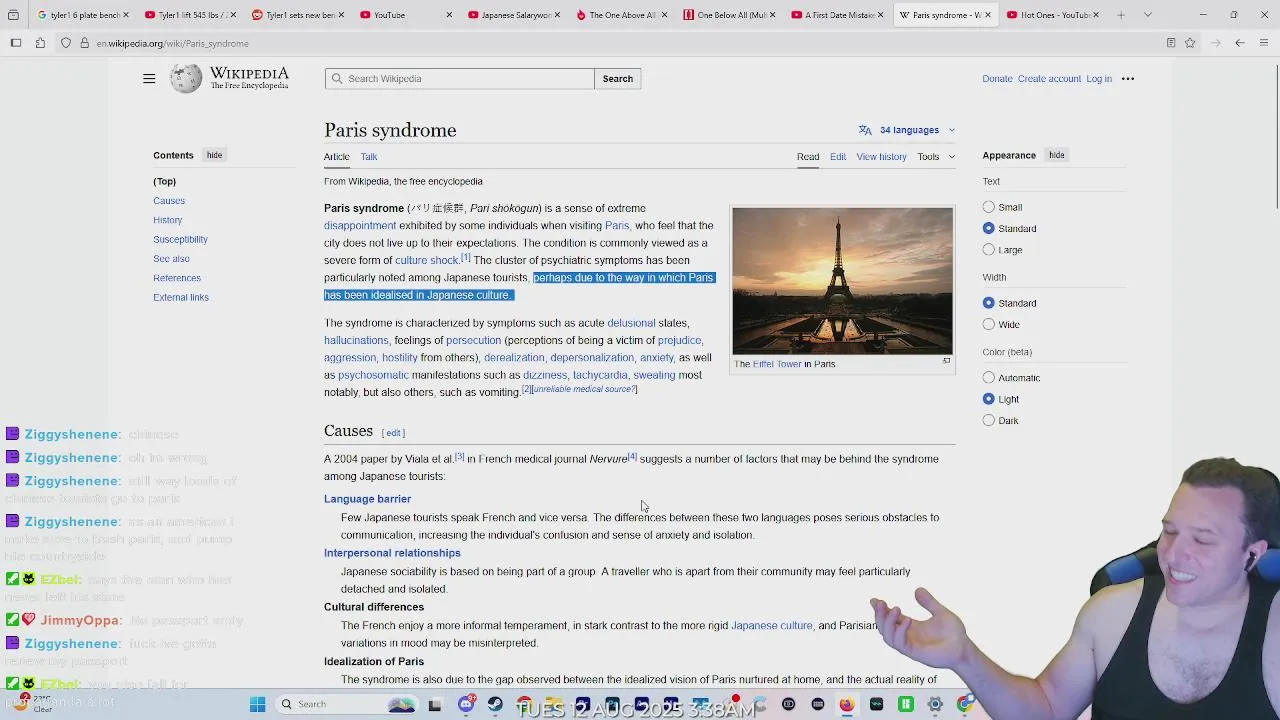1280x720 pixels.
Task: Open a new browser tab with plus
Action: point(1121,15)
